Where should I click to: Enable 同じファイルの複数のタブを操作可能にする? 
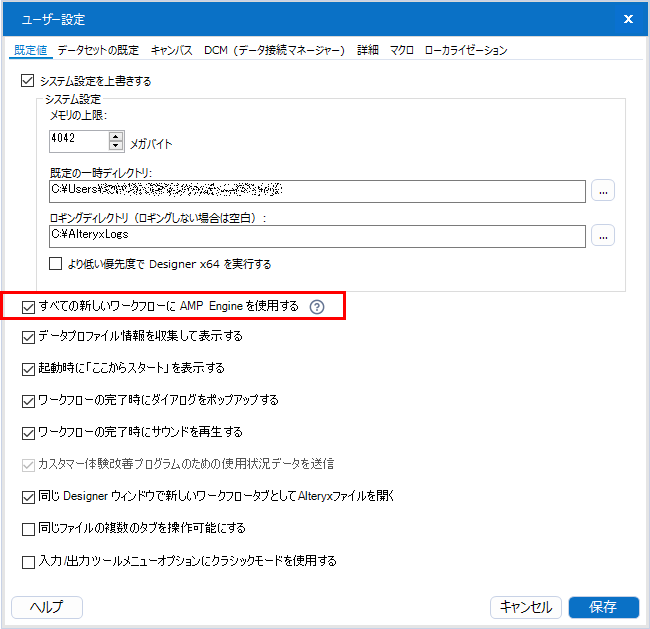[x=28, y=528]
